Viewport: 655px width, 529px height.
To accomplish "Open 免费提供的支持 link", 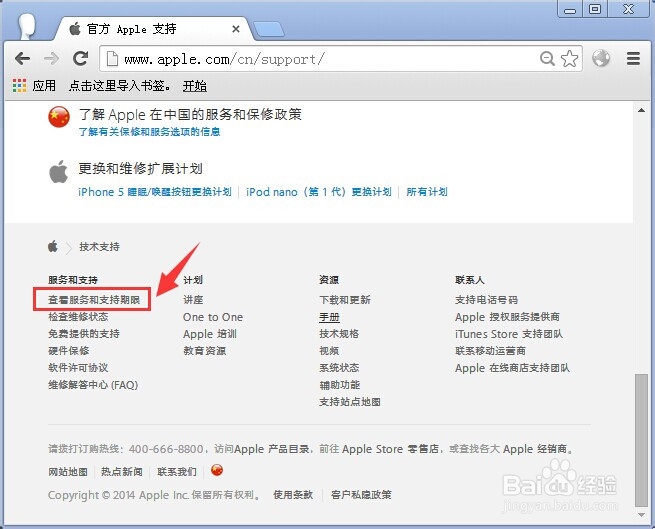I will click(84, 334).
